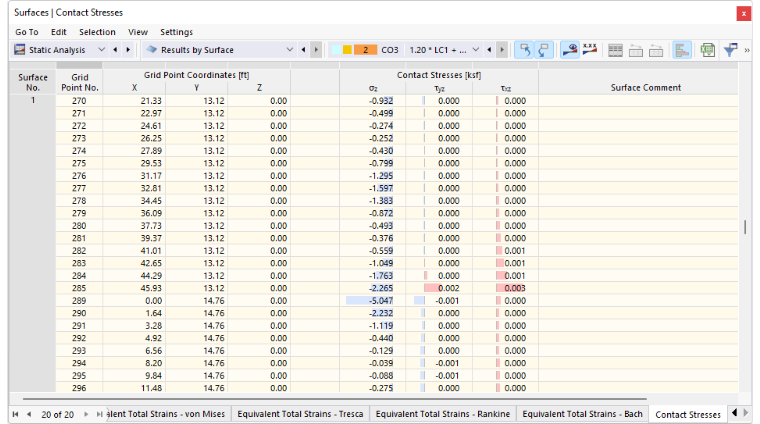Click the select-row-from-graphic icon with curved arrow
This screenshot has width=760, height=424.
tap(544, 50)
